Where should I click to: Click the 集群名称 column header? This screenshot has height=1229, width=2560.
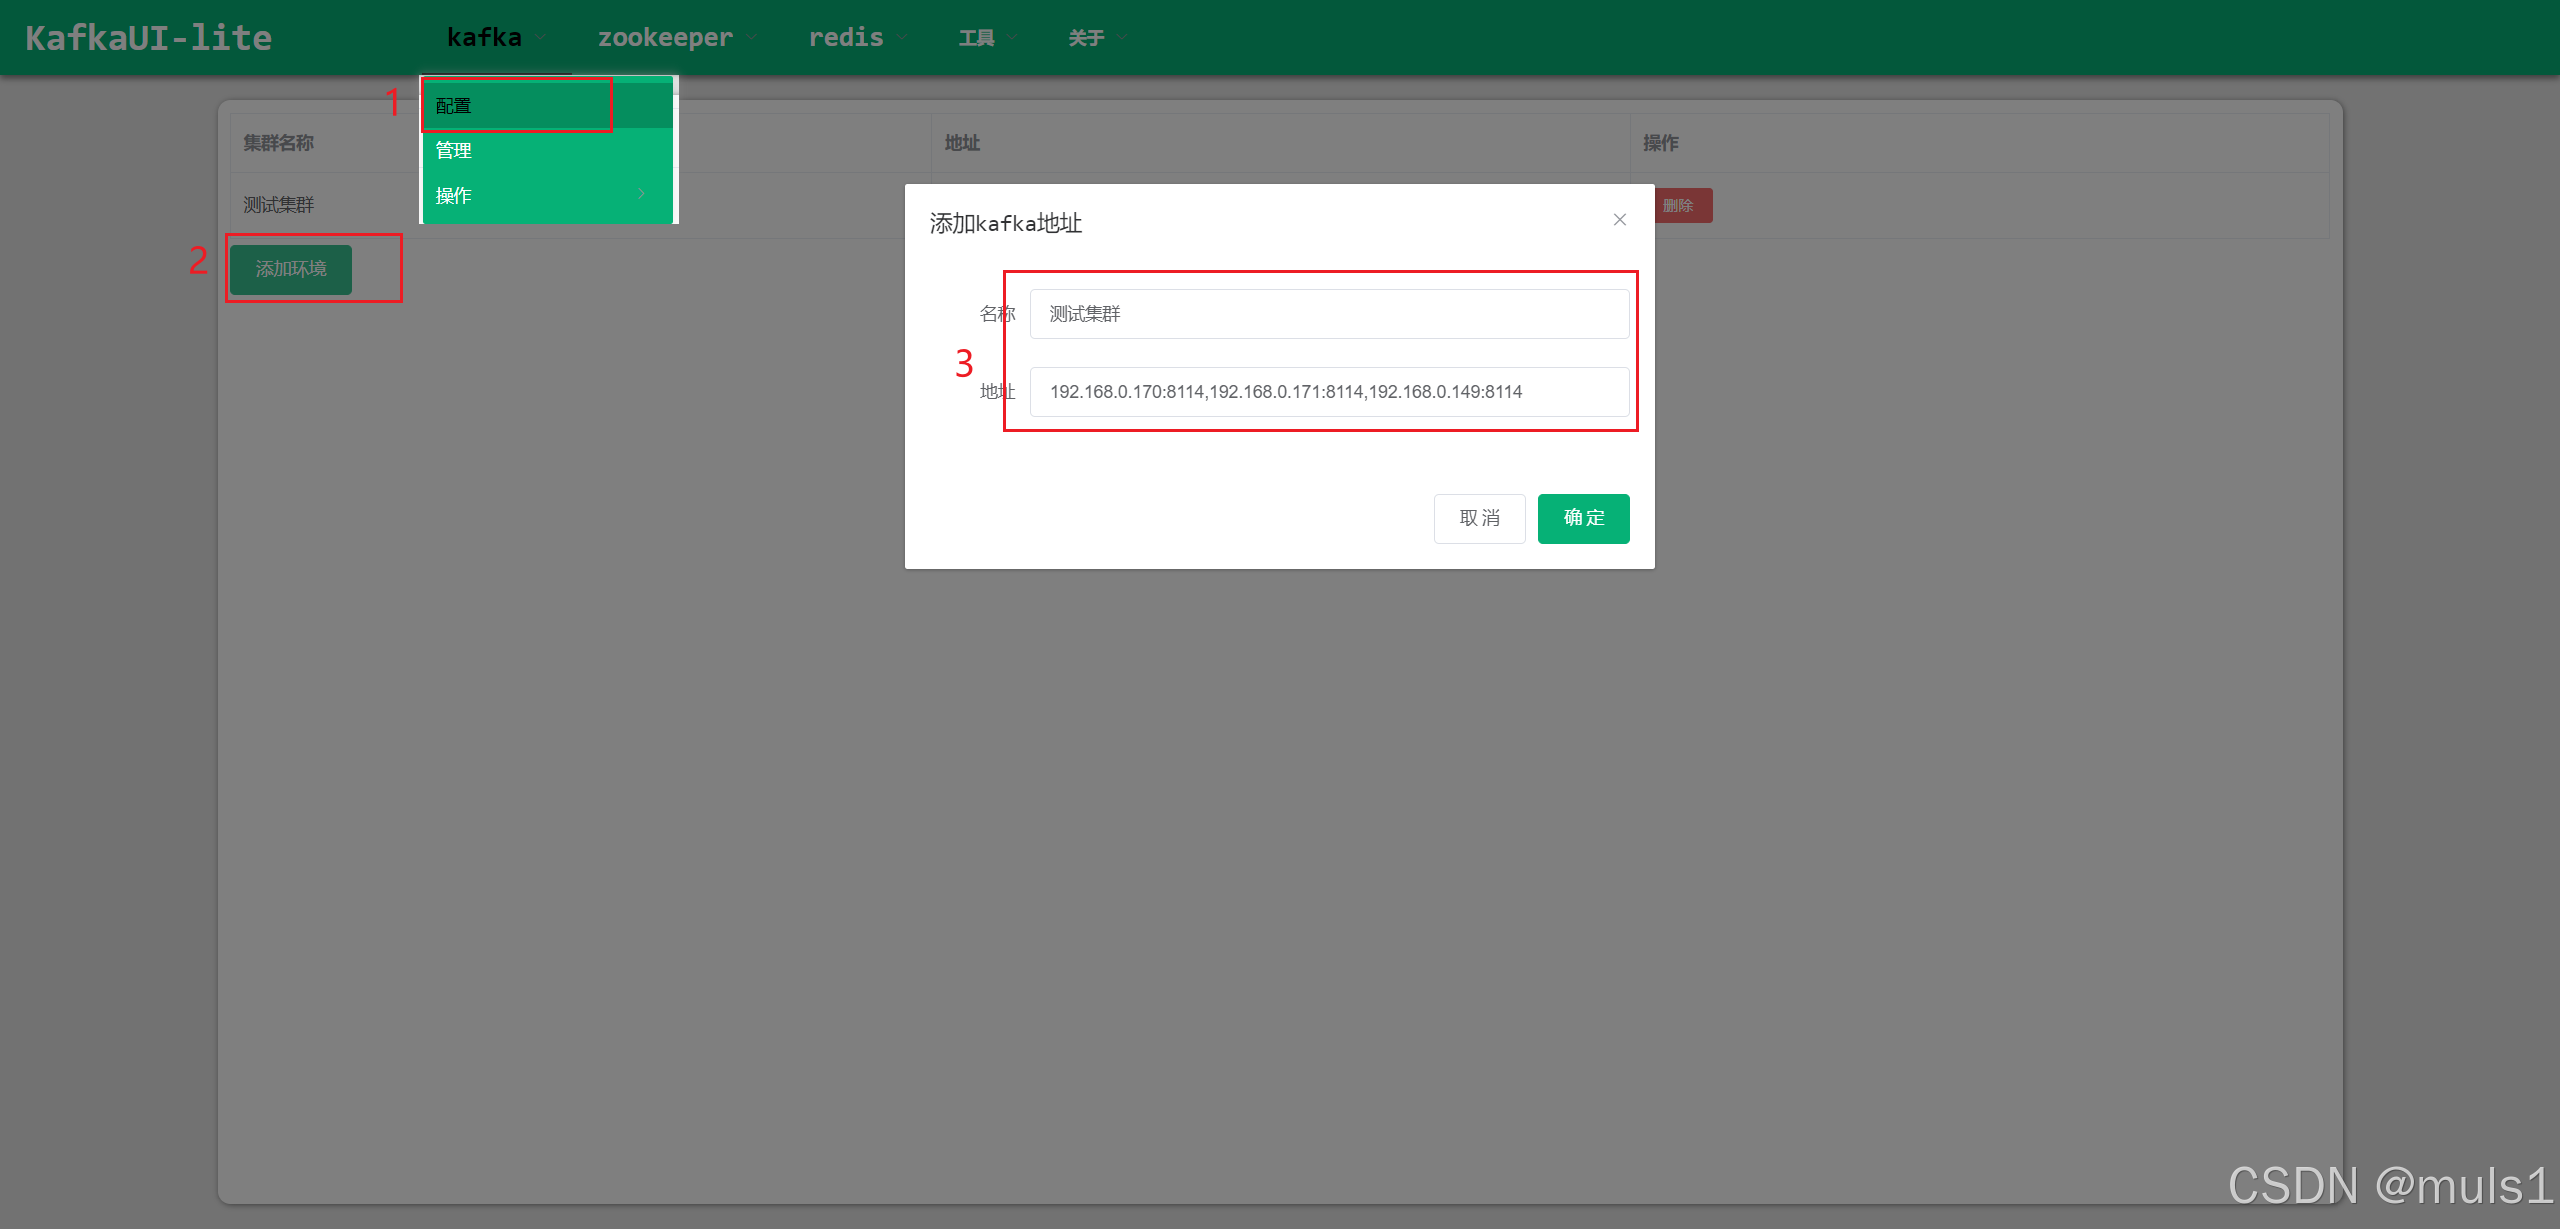[x=279, y=143]
